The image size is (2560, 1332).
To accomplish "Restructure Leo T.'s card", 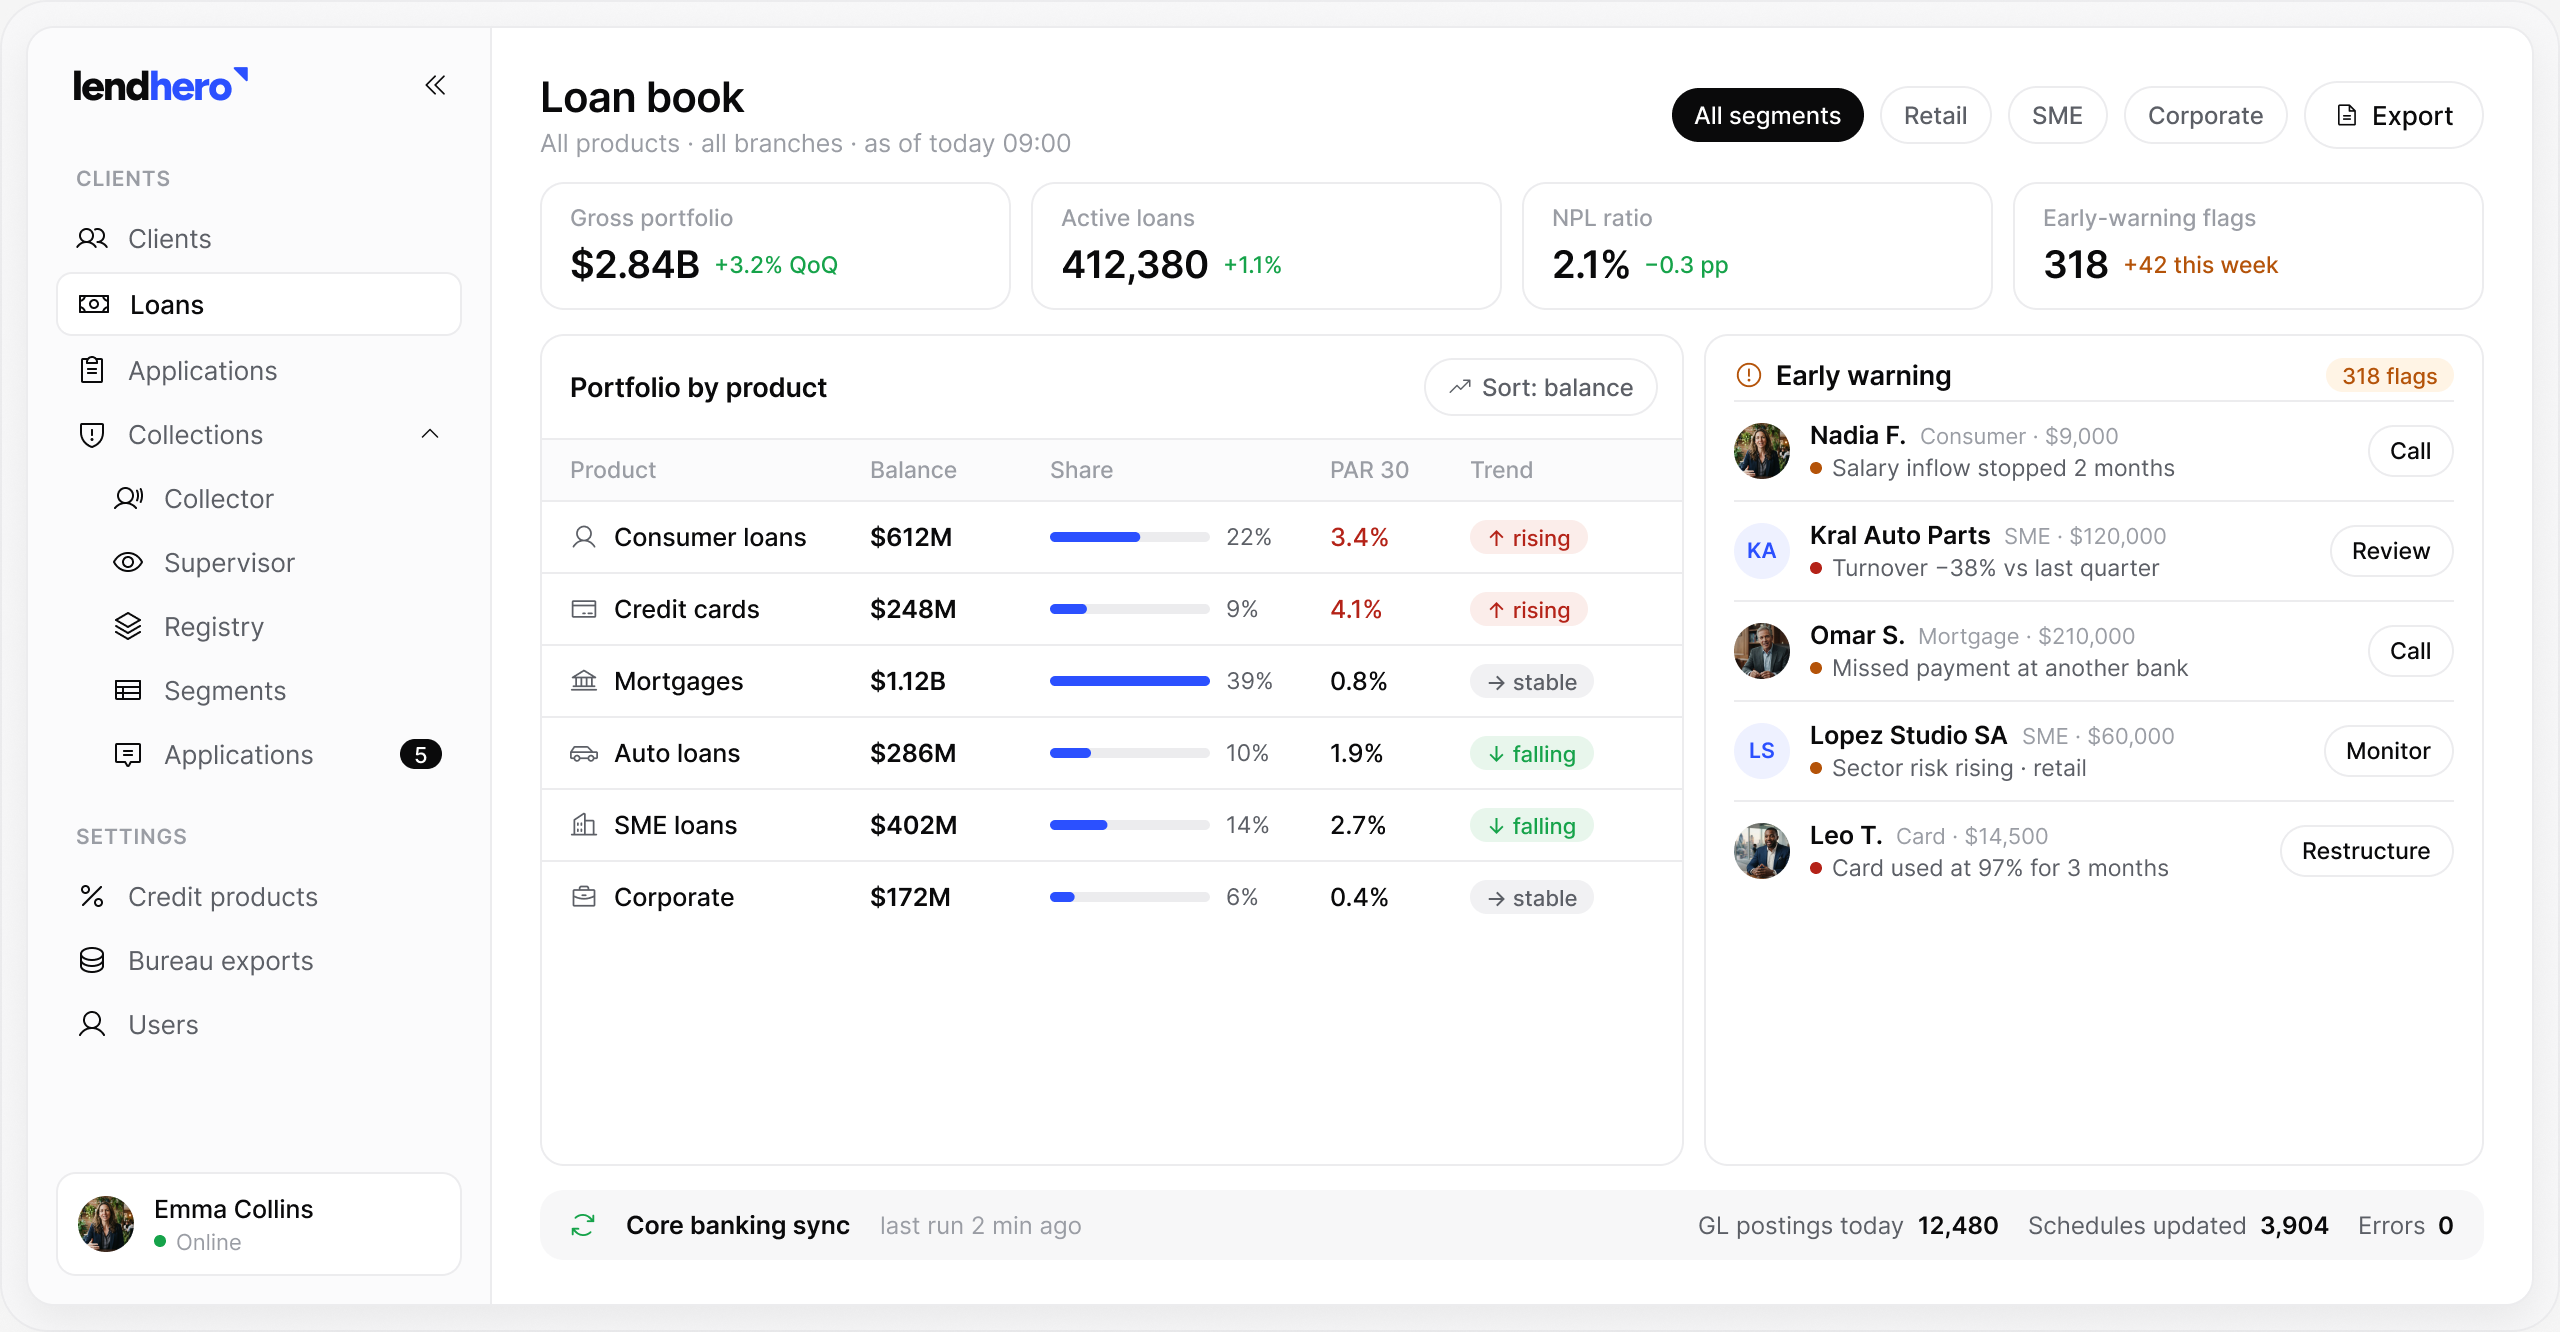I will click(2366, 851).
